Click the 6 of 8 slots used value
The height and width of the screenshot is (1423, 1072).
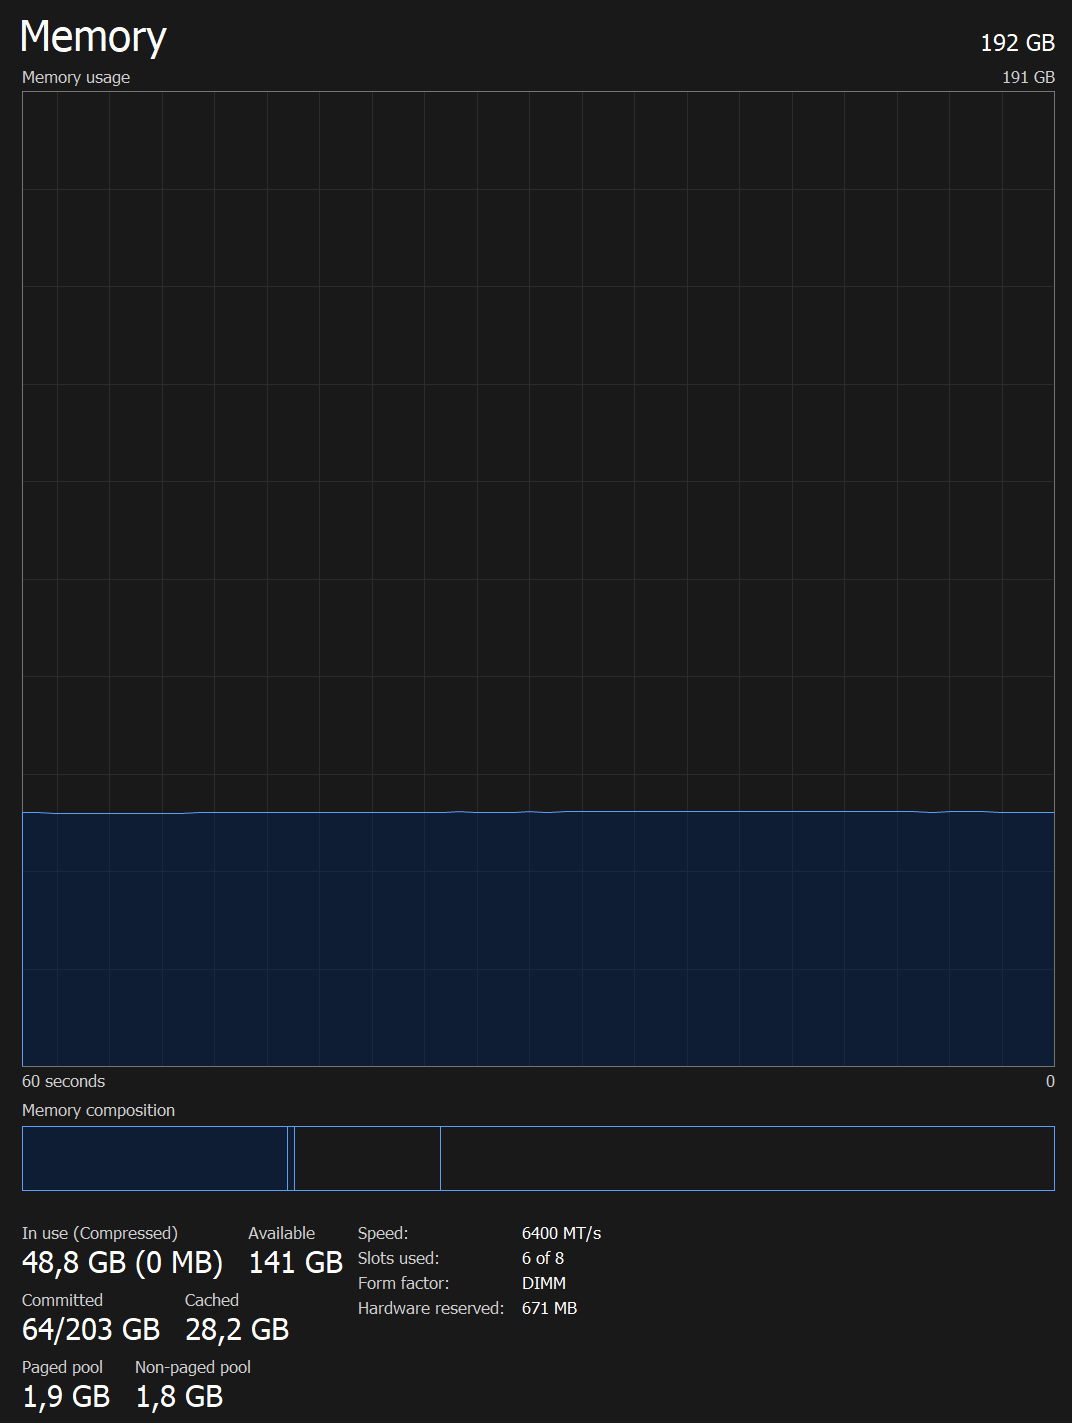point(542,1258)
